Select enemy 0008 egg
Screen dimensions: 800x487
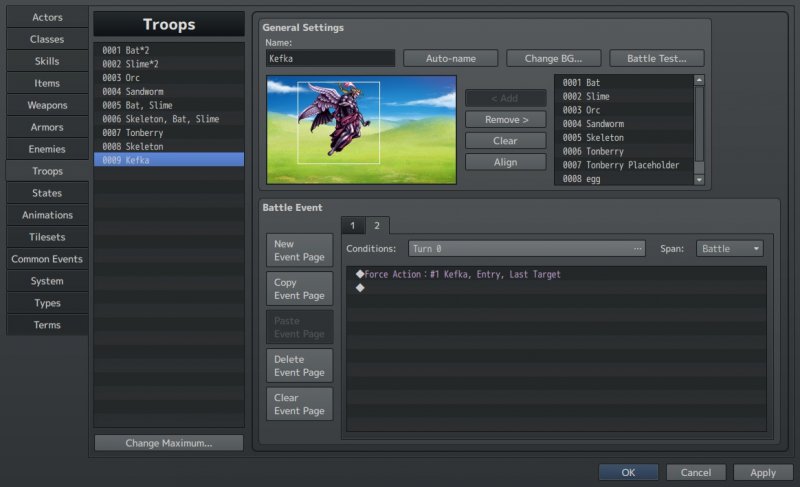[x=624, y=178]
